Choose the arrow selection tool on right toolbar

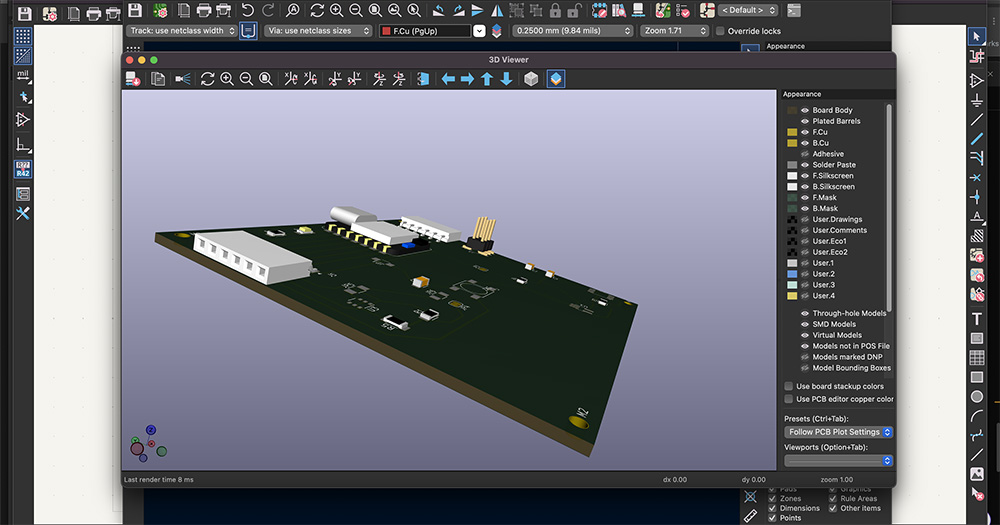point(976,36)
